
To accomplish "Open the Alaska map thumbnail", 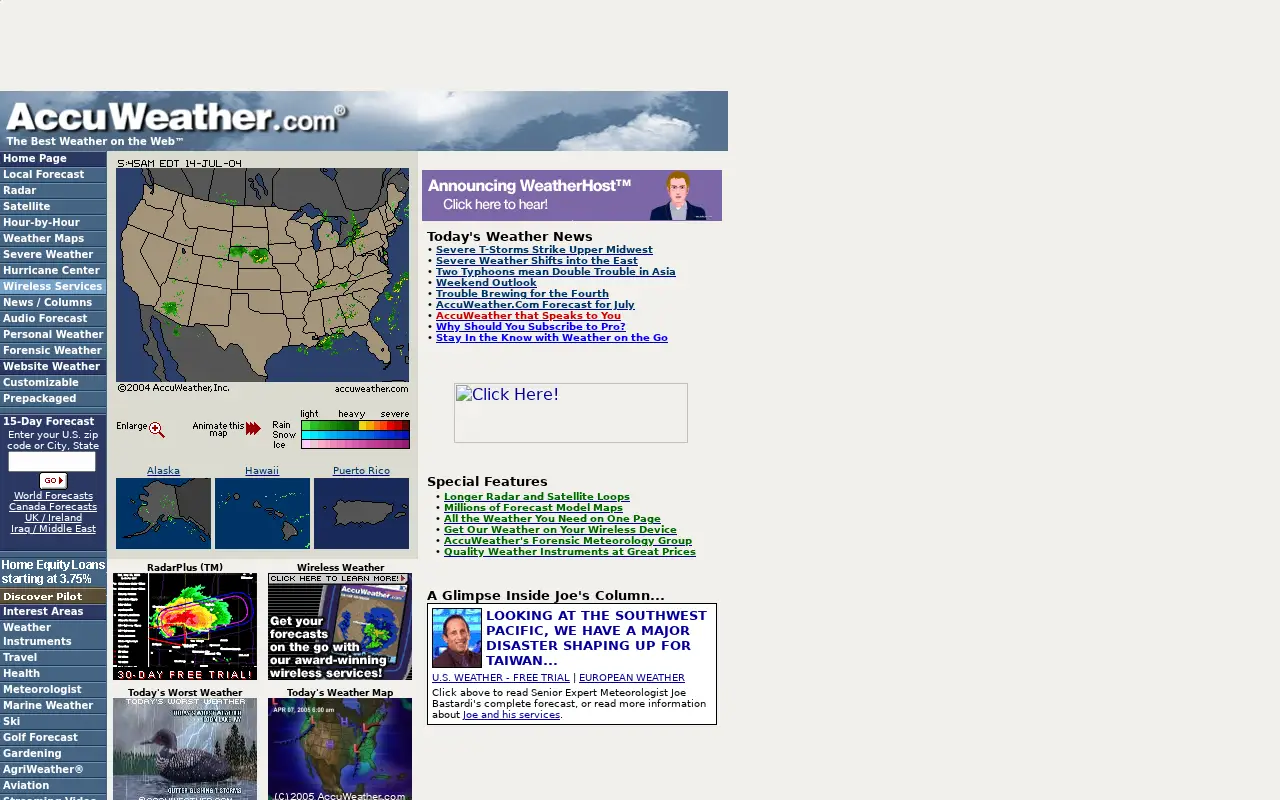I will pyautogui.click(x=163, y=513).
